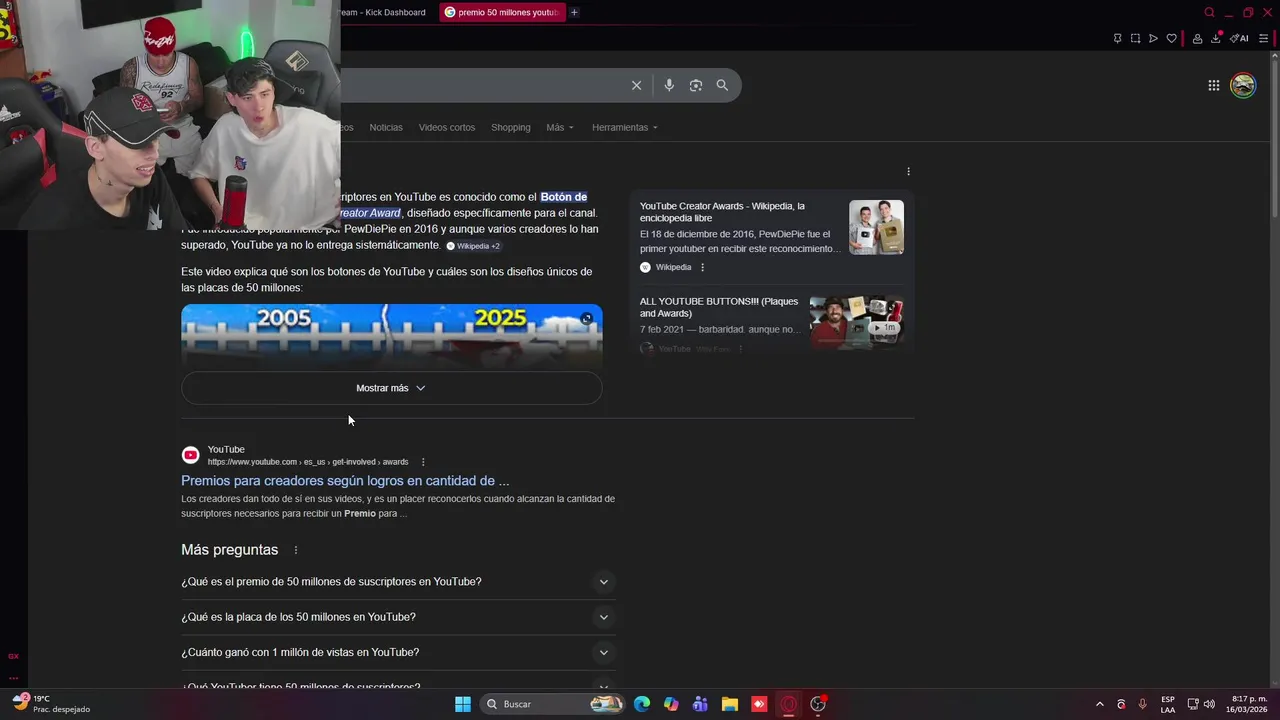This screenshot has height=720, width=1280.
Task: Open the 2005 vs 2025 video thumbnail
Action: (392, 337)
